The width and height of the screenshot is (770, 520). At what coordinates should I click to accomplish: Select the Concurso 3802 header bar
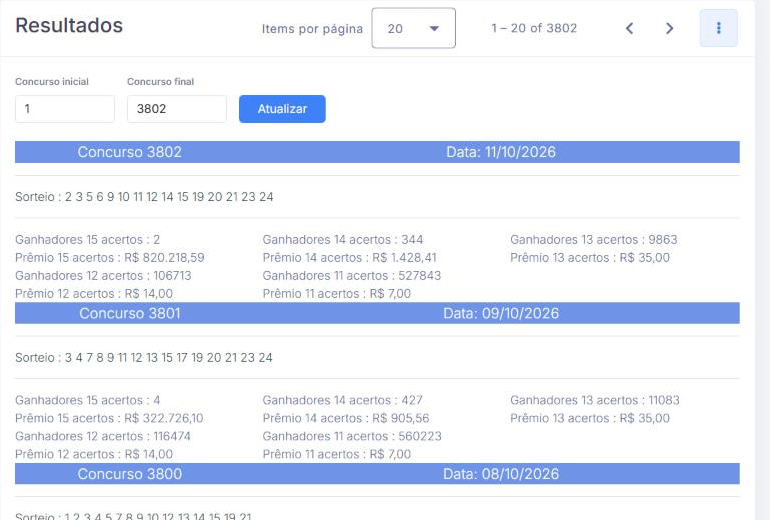(x=377, y=152)
